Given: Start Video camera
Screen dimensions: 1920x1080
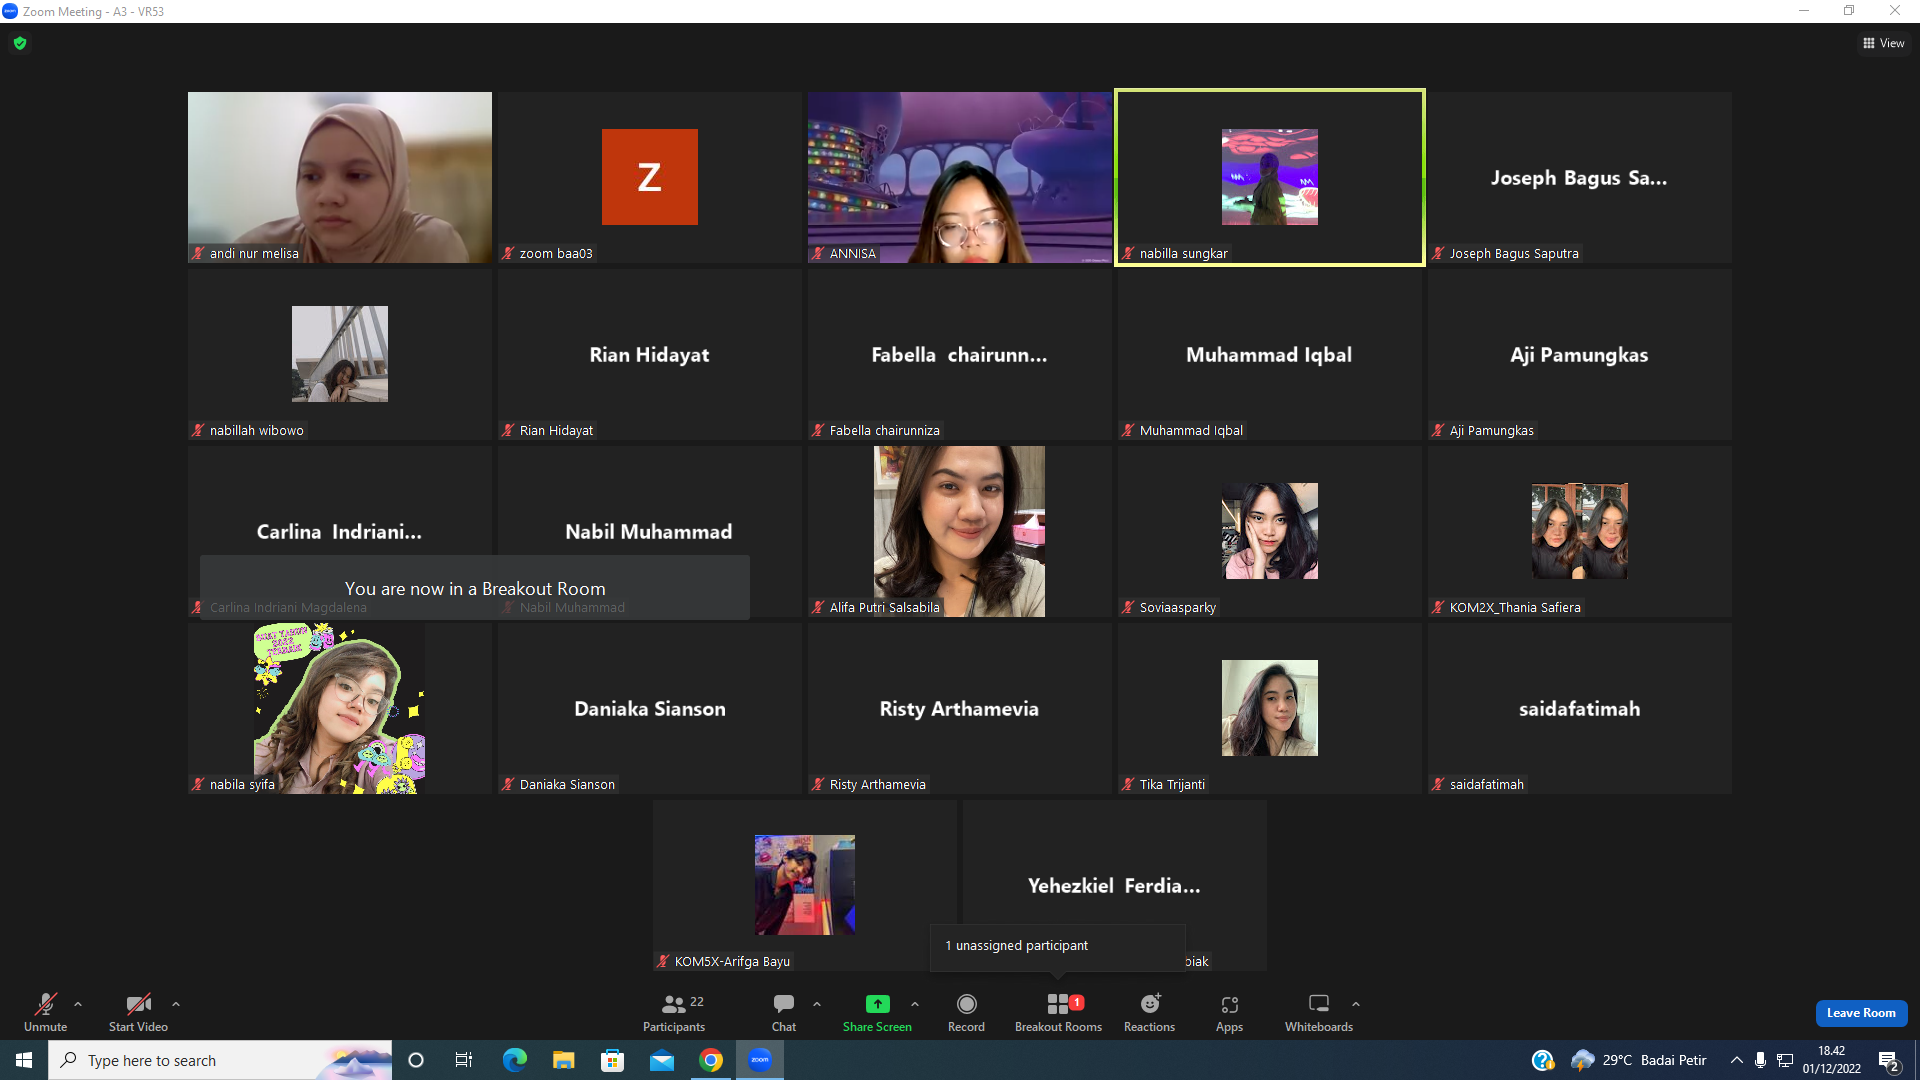Looking at the screenshot, I should pyautogui.click(x=138, y=1012).
